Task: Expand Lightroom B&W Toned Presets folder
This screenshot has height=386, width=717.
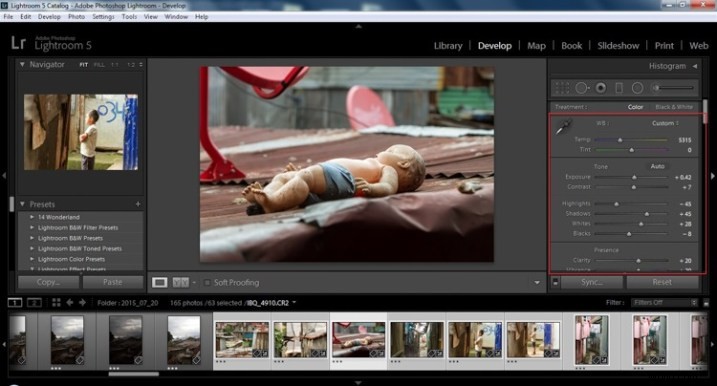Action: 32,248
